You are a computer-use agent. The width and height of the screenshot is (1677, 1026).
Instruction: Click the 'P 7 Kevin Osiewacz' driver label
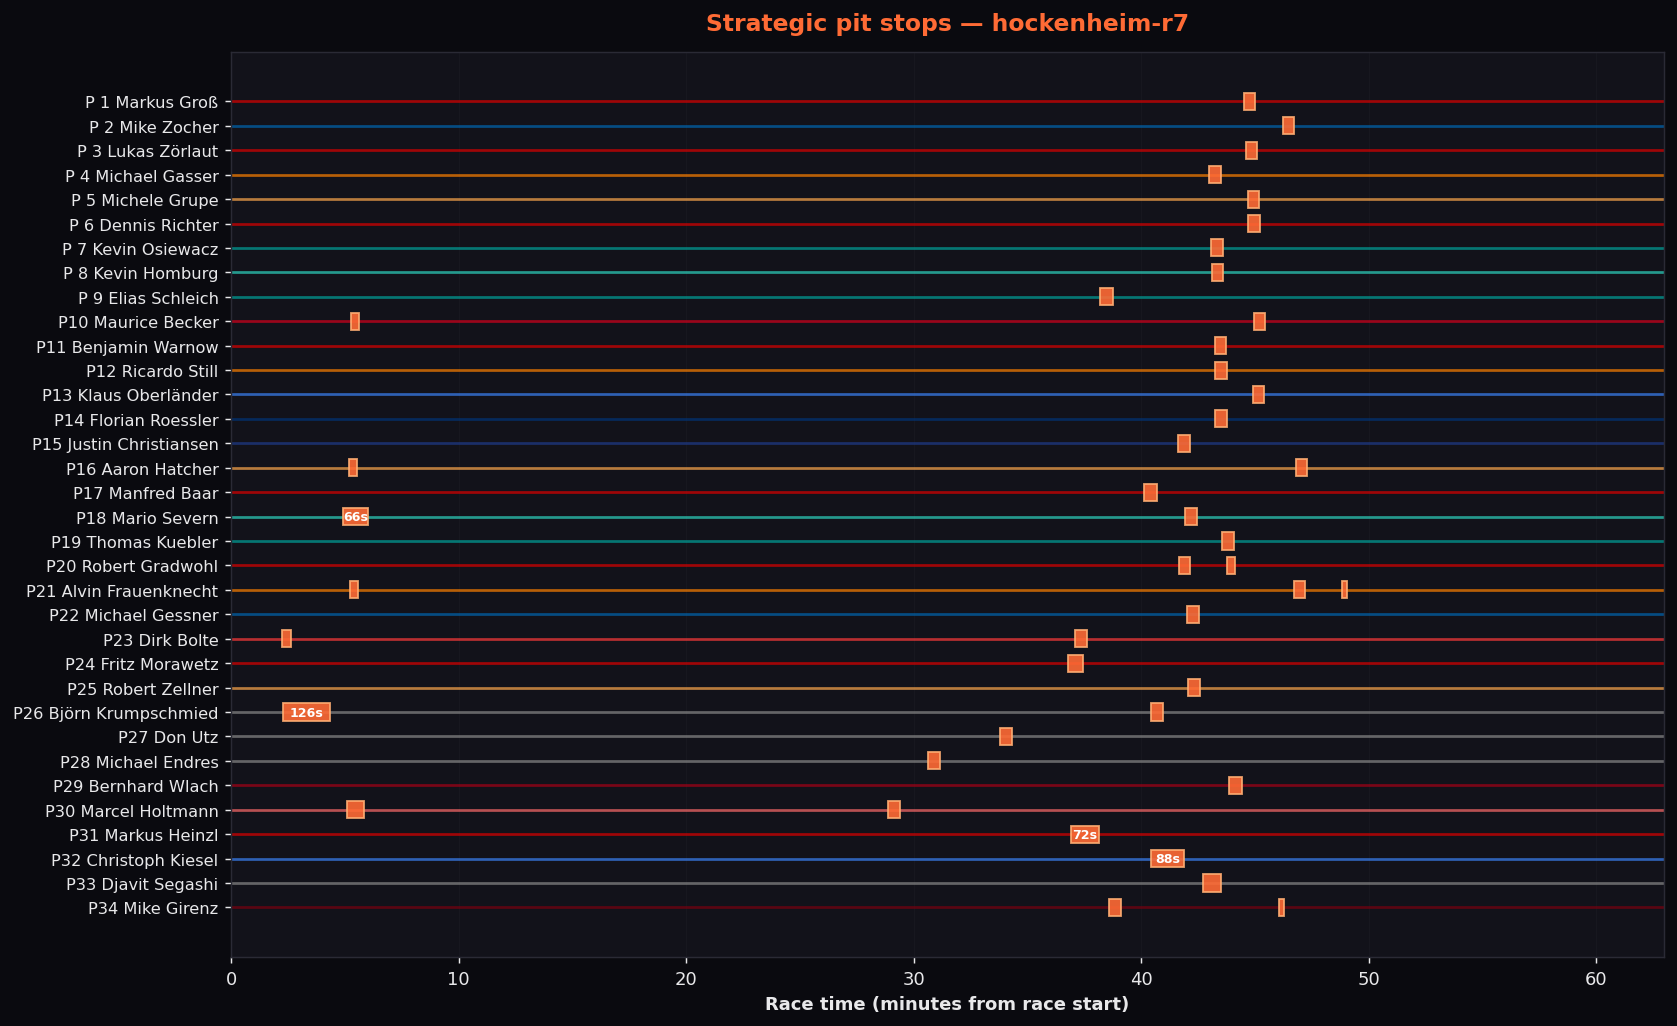[x=140, y=249]
